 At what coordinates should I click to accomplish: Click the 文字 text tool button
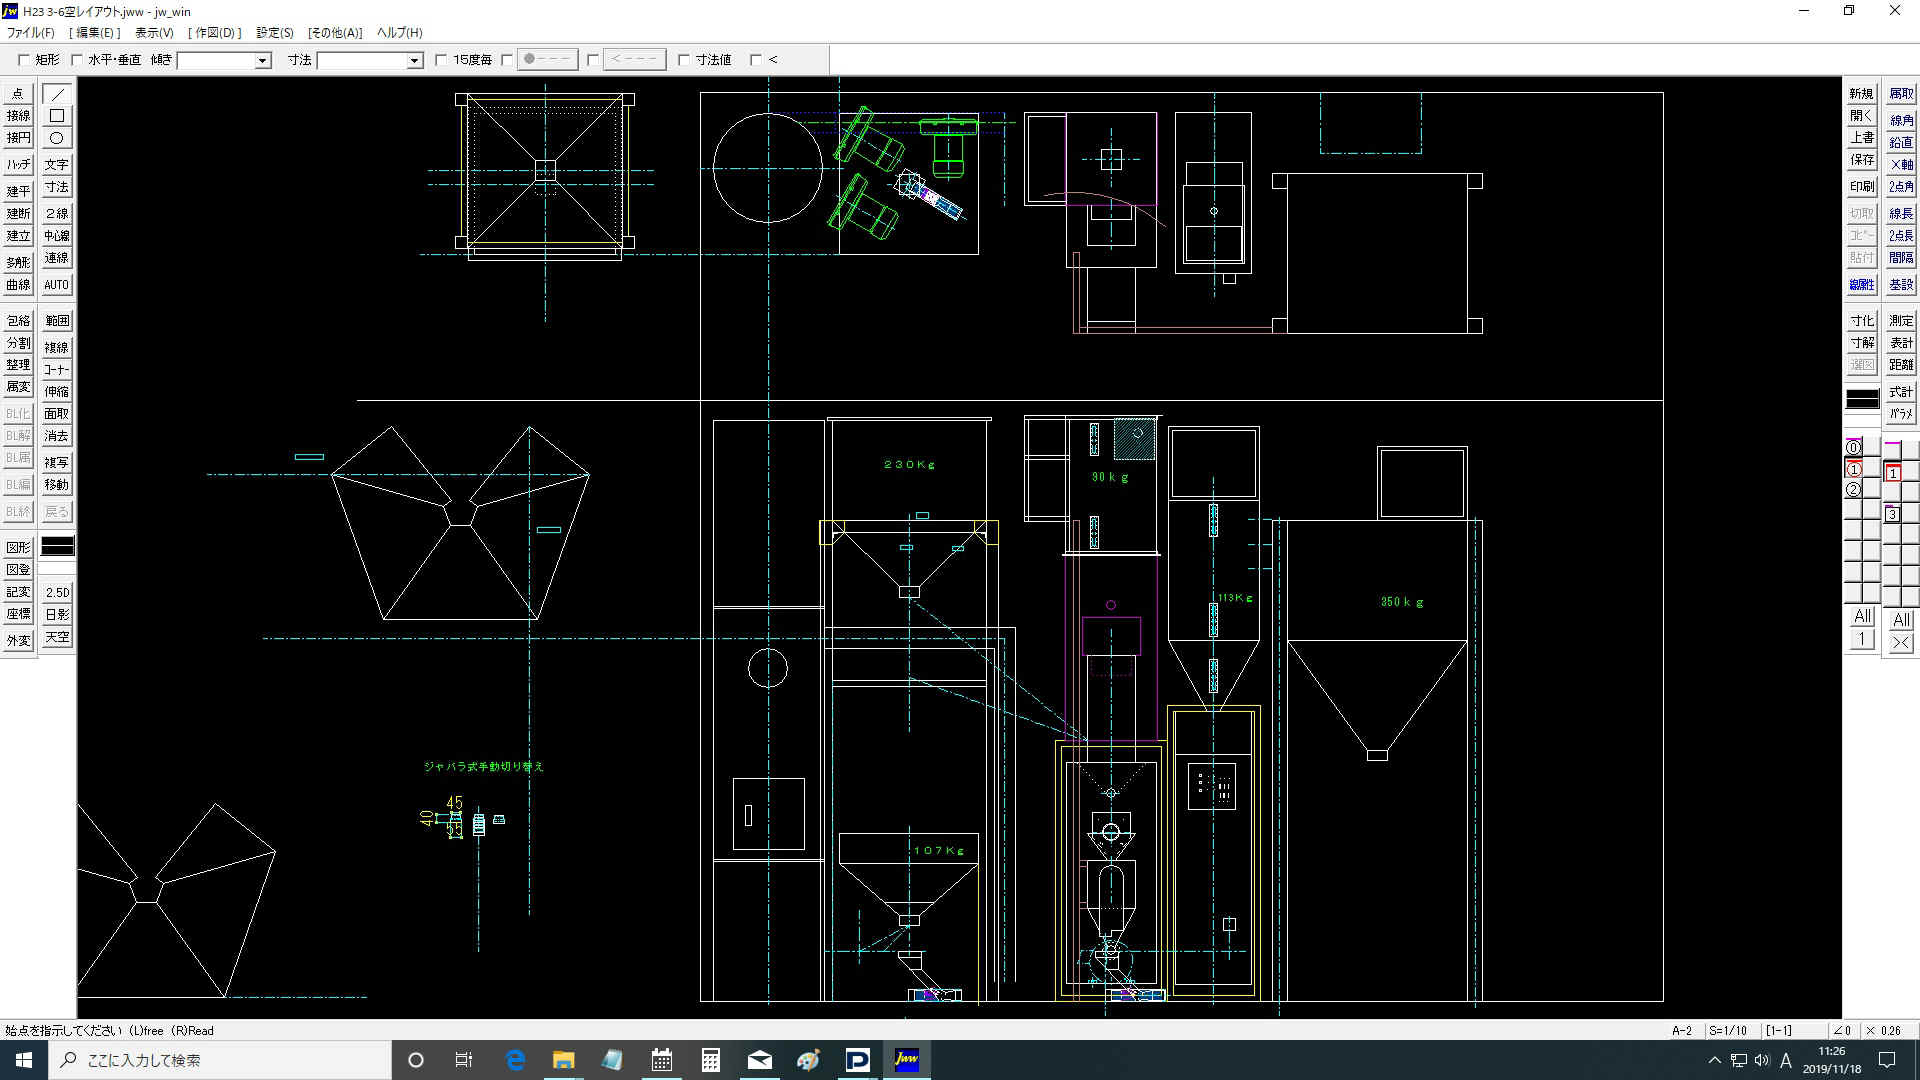[57, 165]
